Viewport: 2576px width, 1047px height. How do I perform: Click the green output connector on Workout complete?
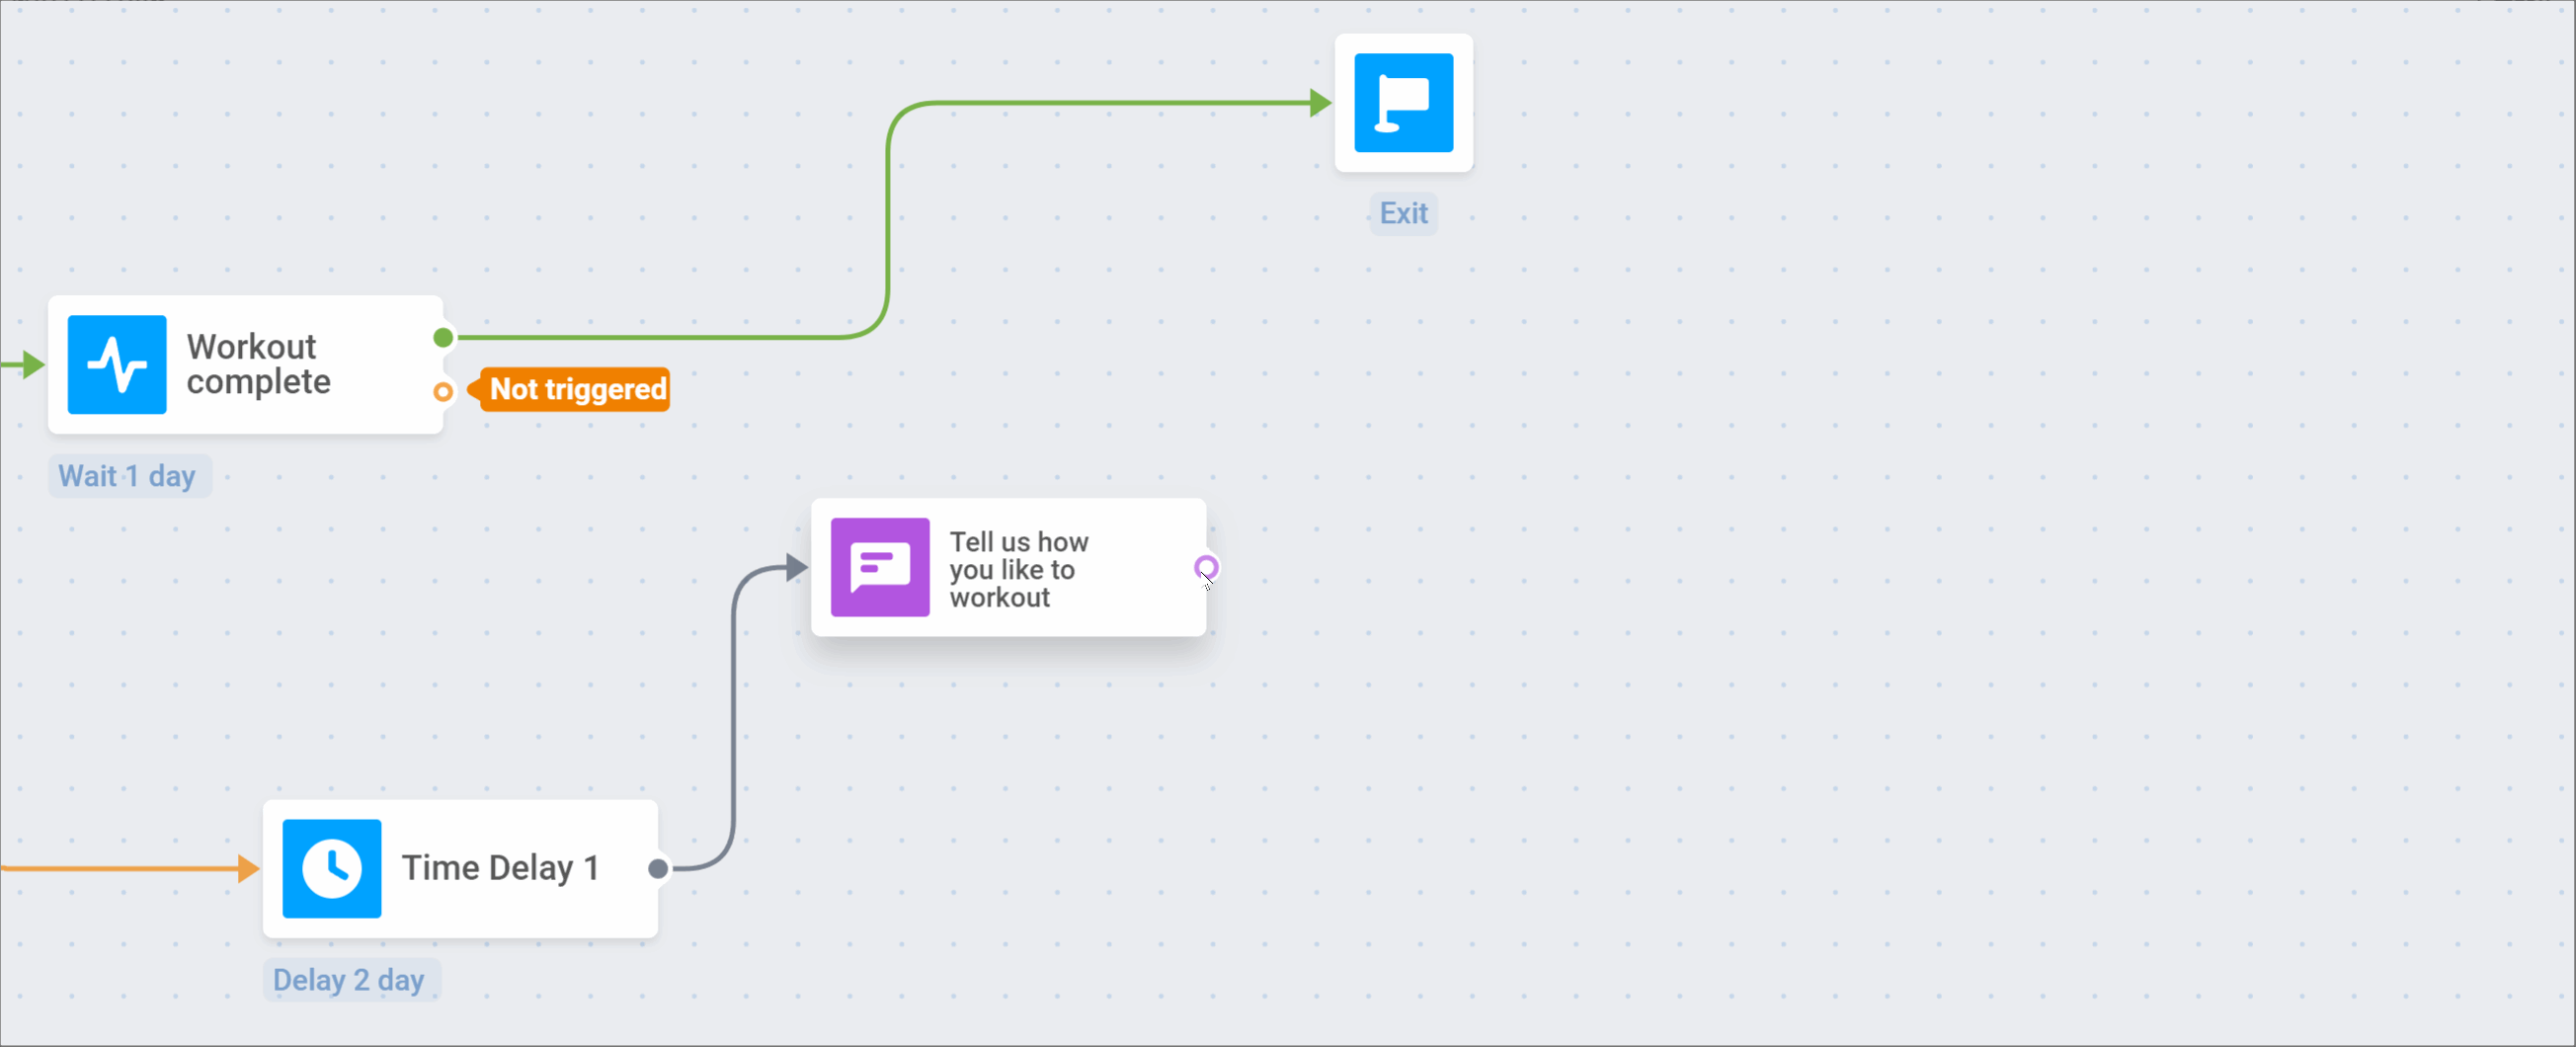click(443, 338)
